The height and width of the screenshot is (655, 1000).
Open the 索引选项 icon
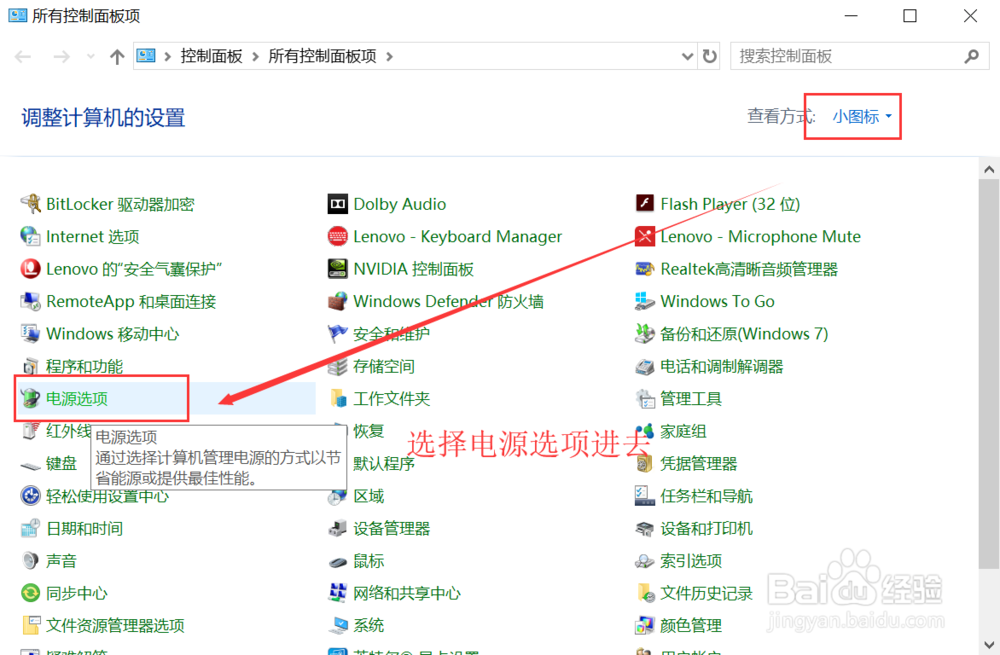click(x=645, y=561)
